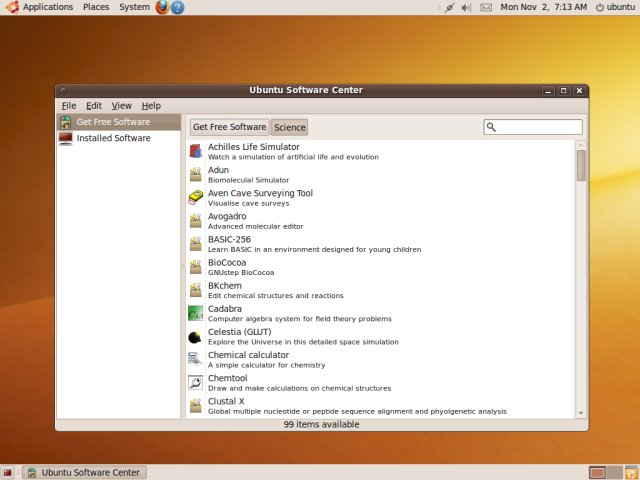Launch Firefox from the top panel

pyautogui.click(x=162, y=7)
